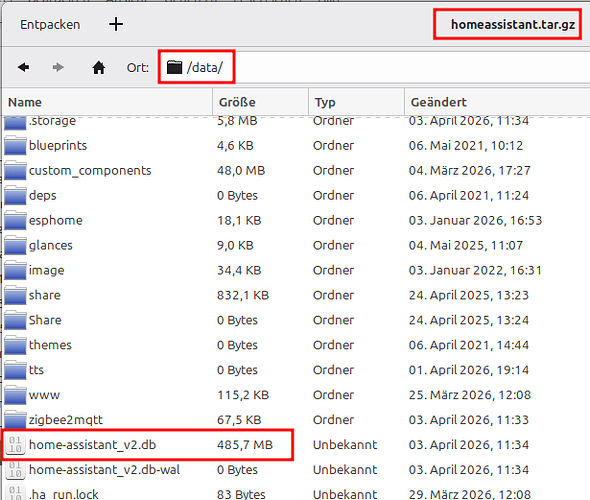Go forward with the right arrow icon
The image size is (590, 500).
(x=58, y=67)
